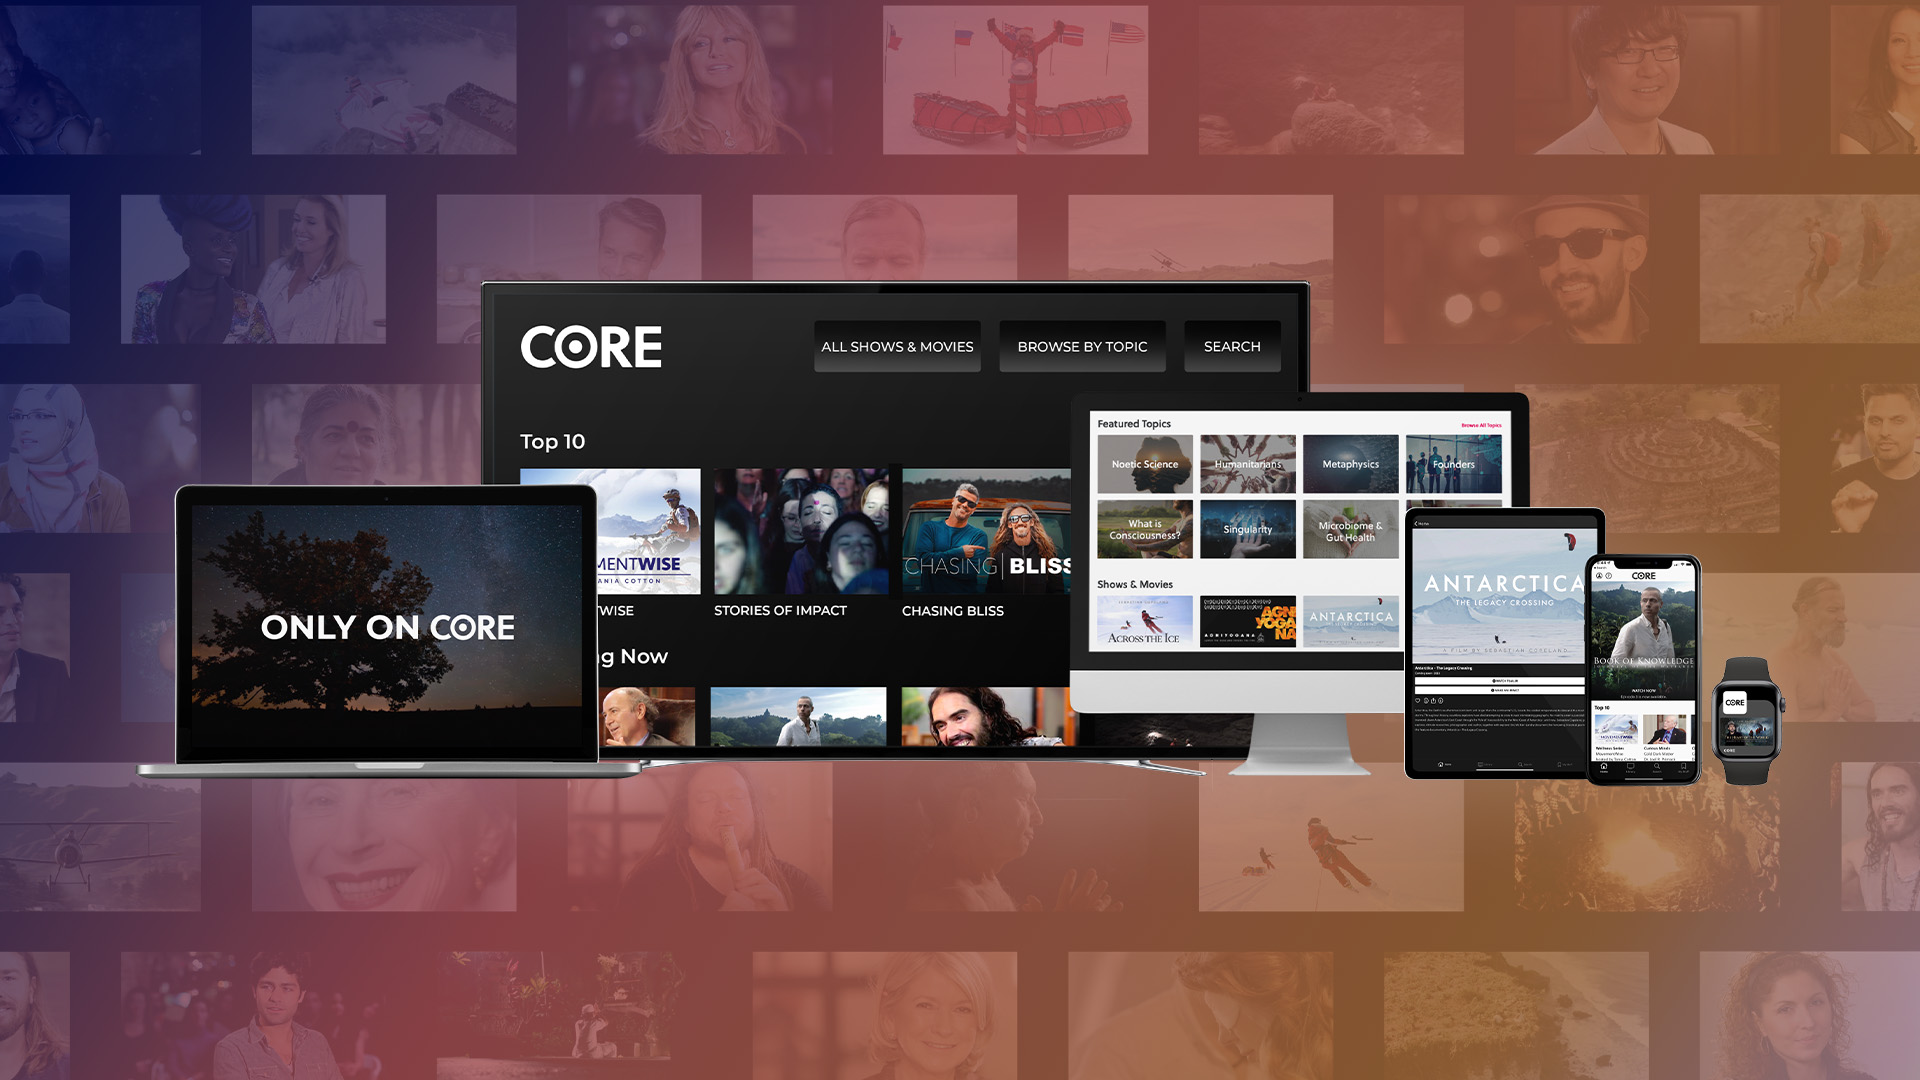Tap the Home icon on phone tab bar
Image resolution: width=1920 pixels, height=1080 pixels.
(x=1604, y=766)
